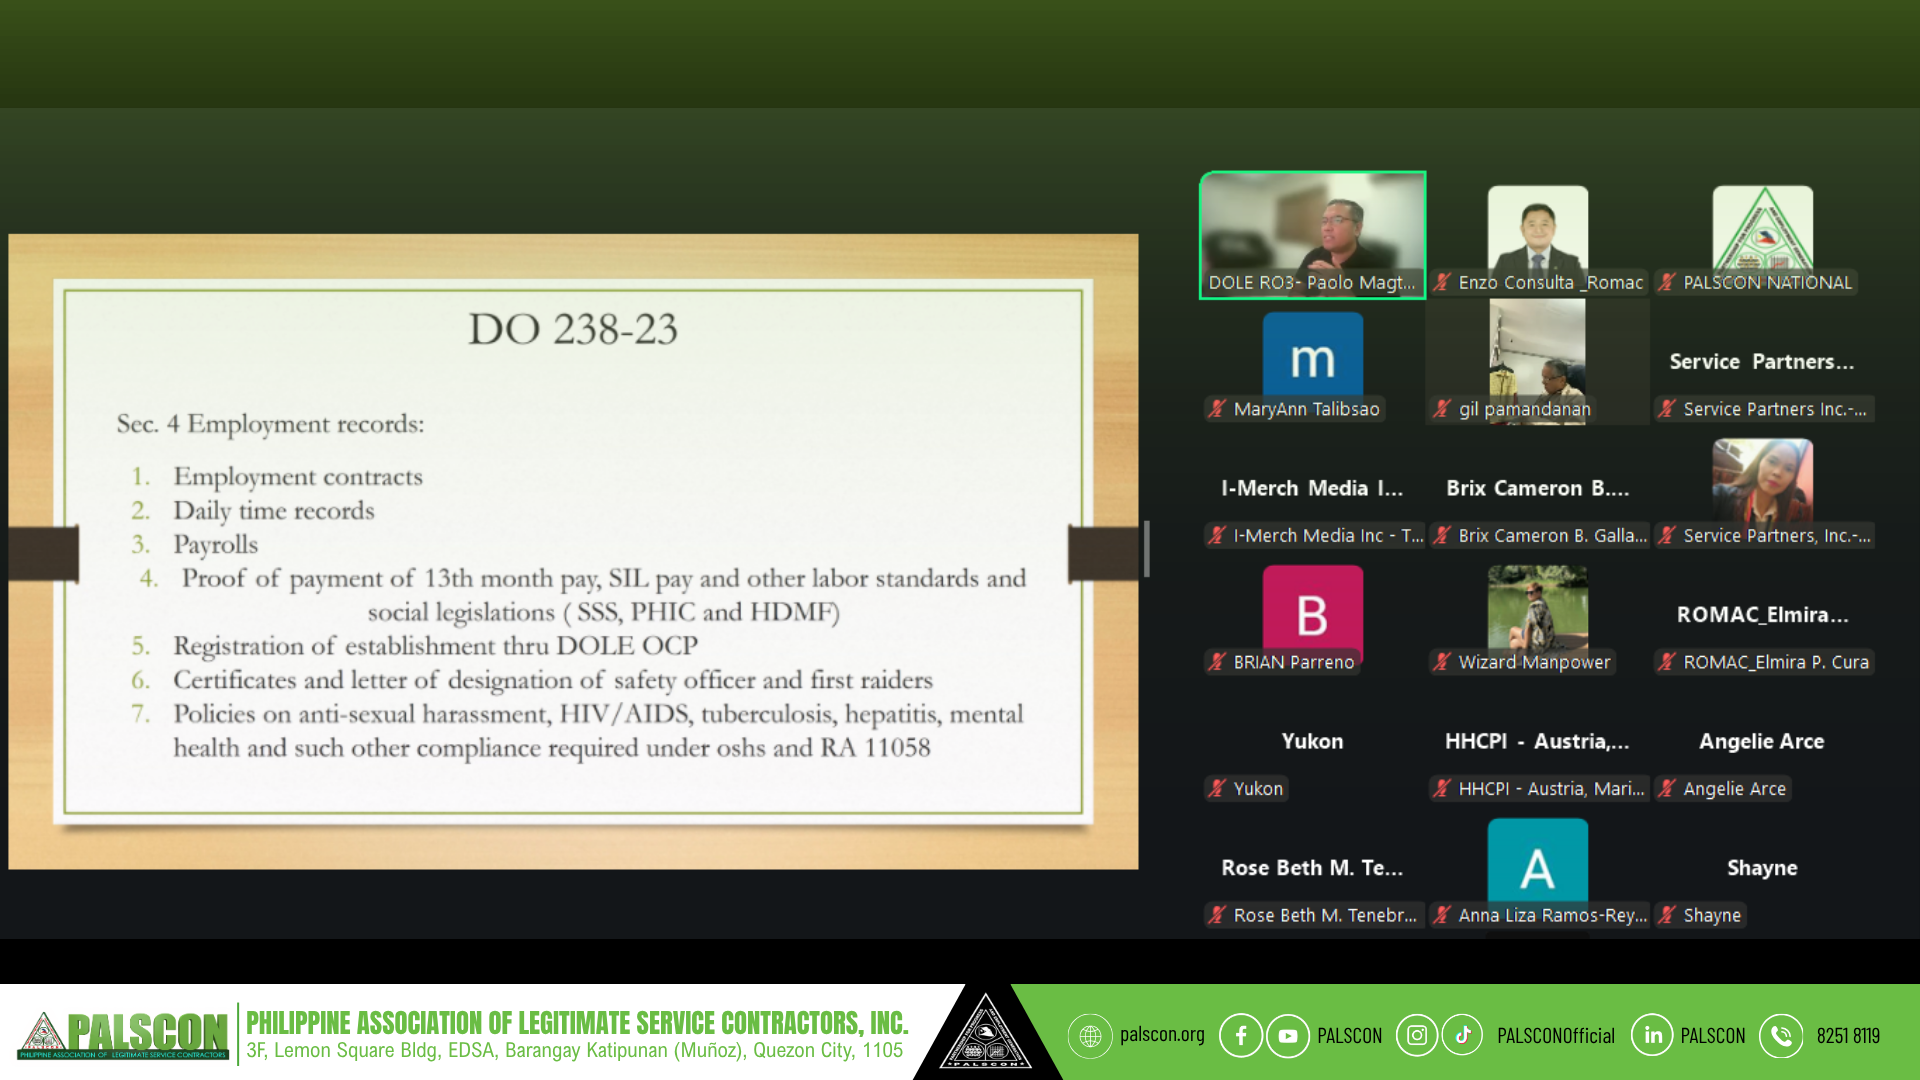
Task: Click muted mic icon for BRIAN Parreno
Action: pyautogui.click(x=1217, y=661)
